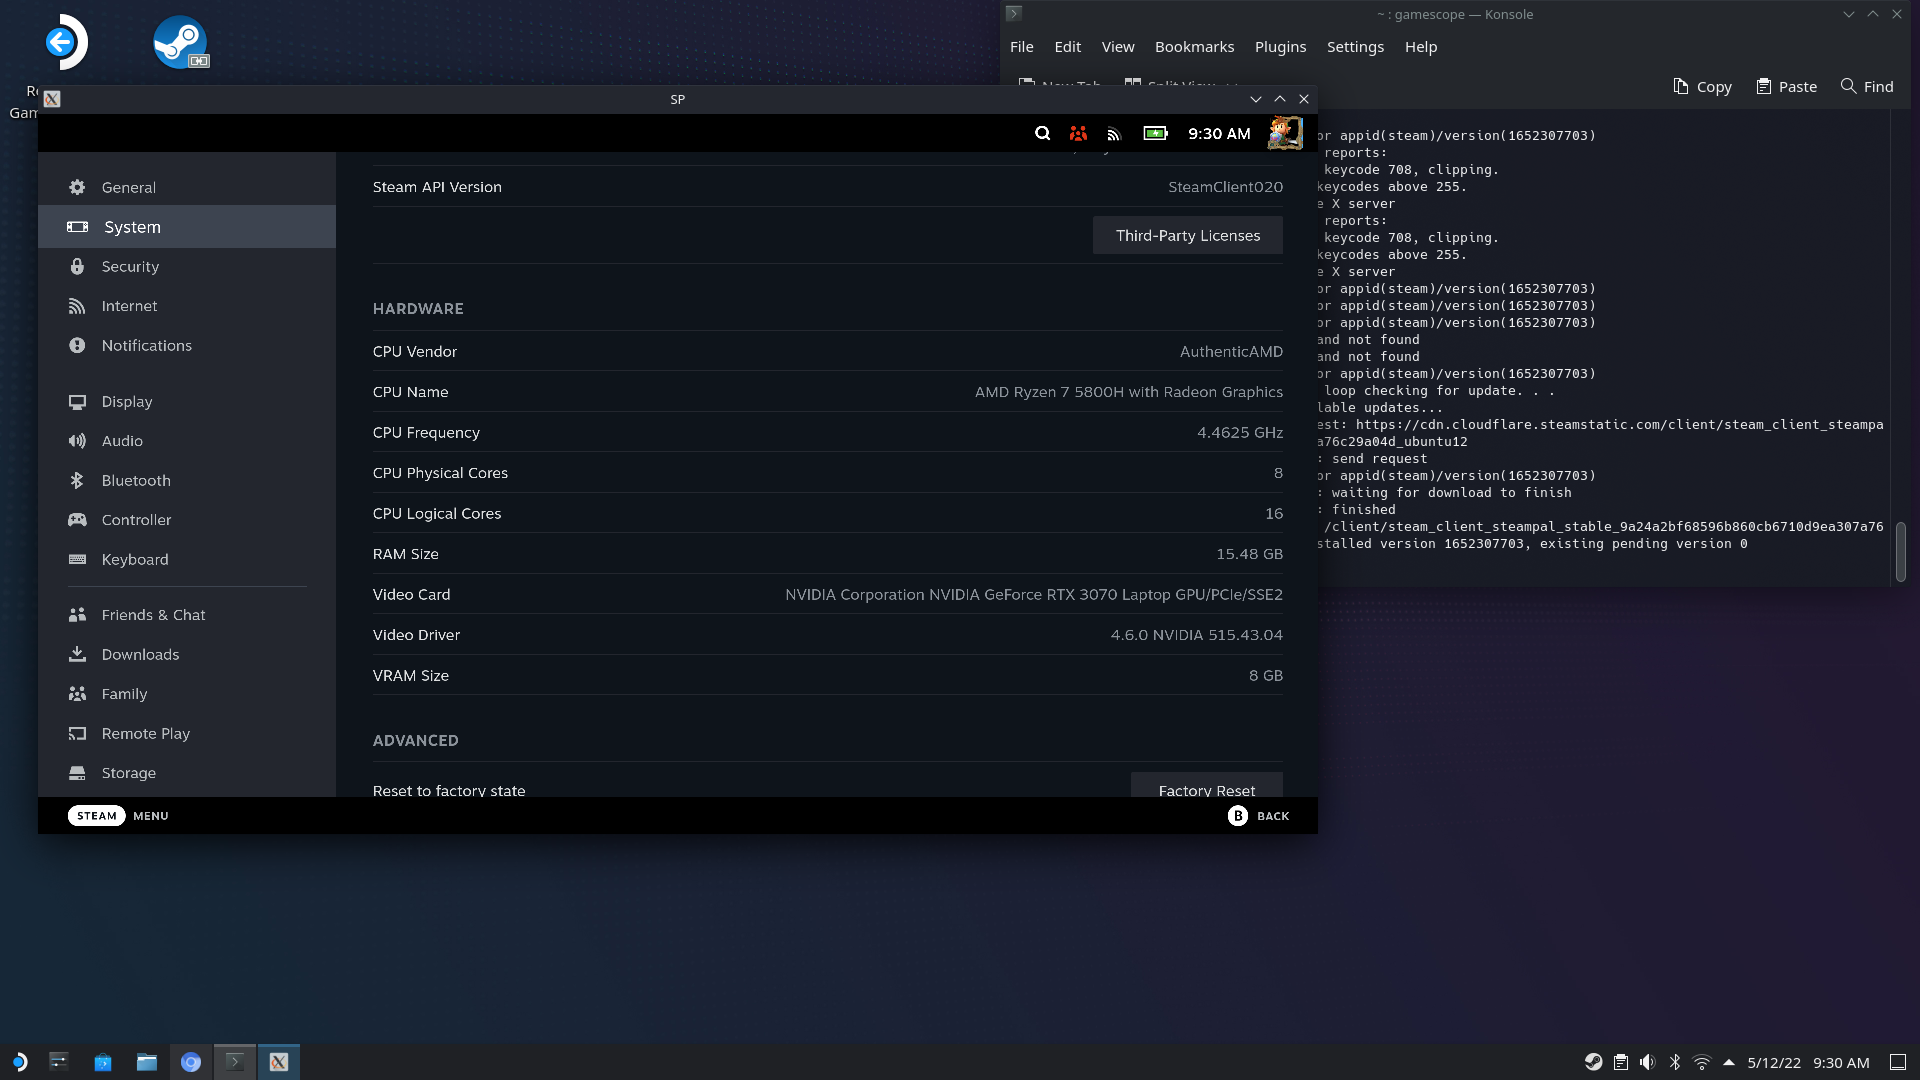Click the red friends notification icon
Screen dimensions: 1920x1080
pyautogui.click(x=1078, y=133)
